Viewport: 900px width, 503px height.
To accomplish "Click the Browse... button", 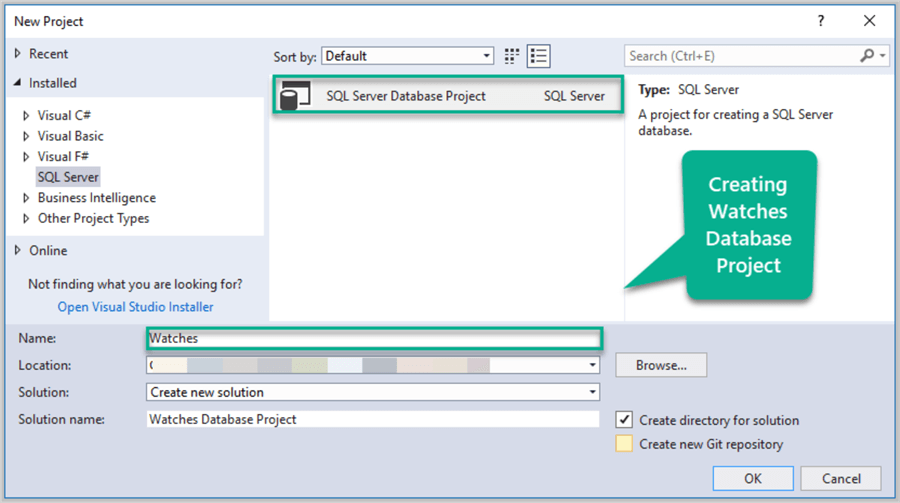I will point(661,365).
